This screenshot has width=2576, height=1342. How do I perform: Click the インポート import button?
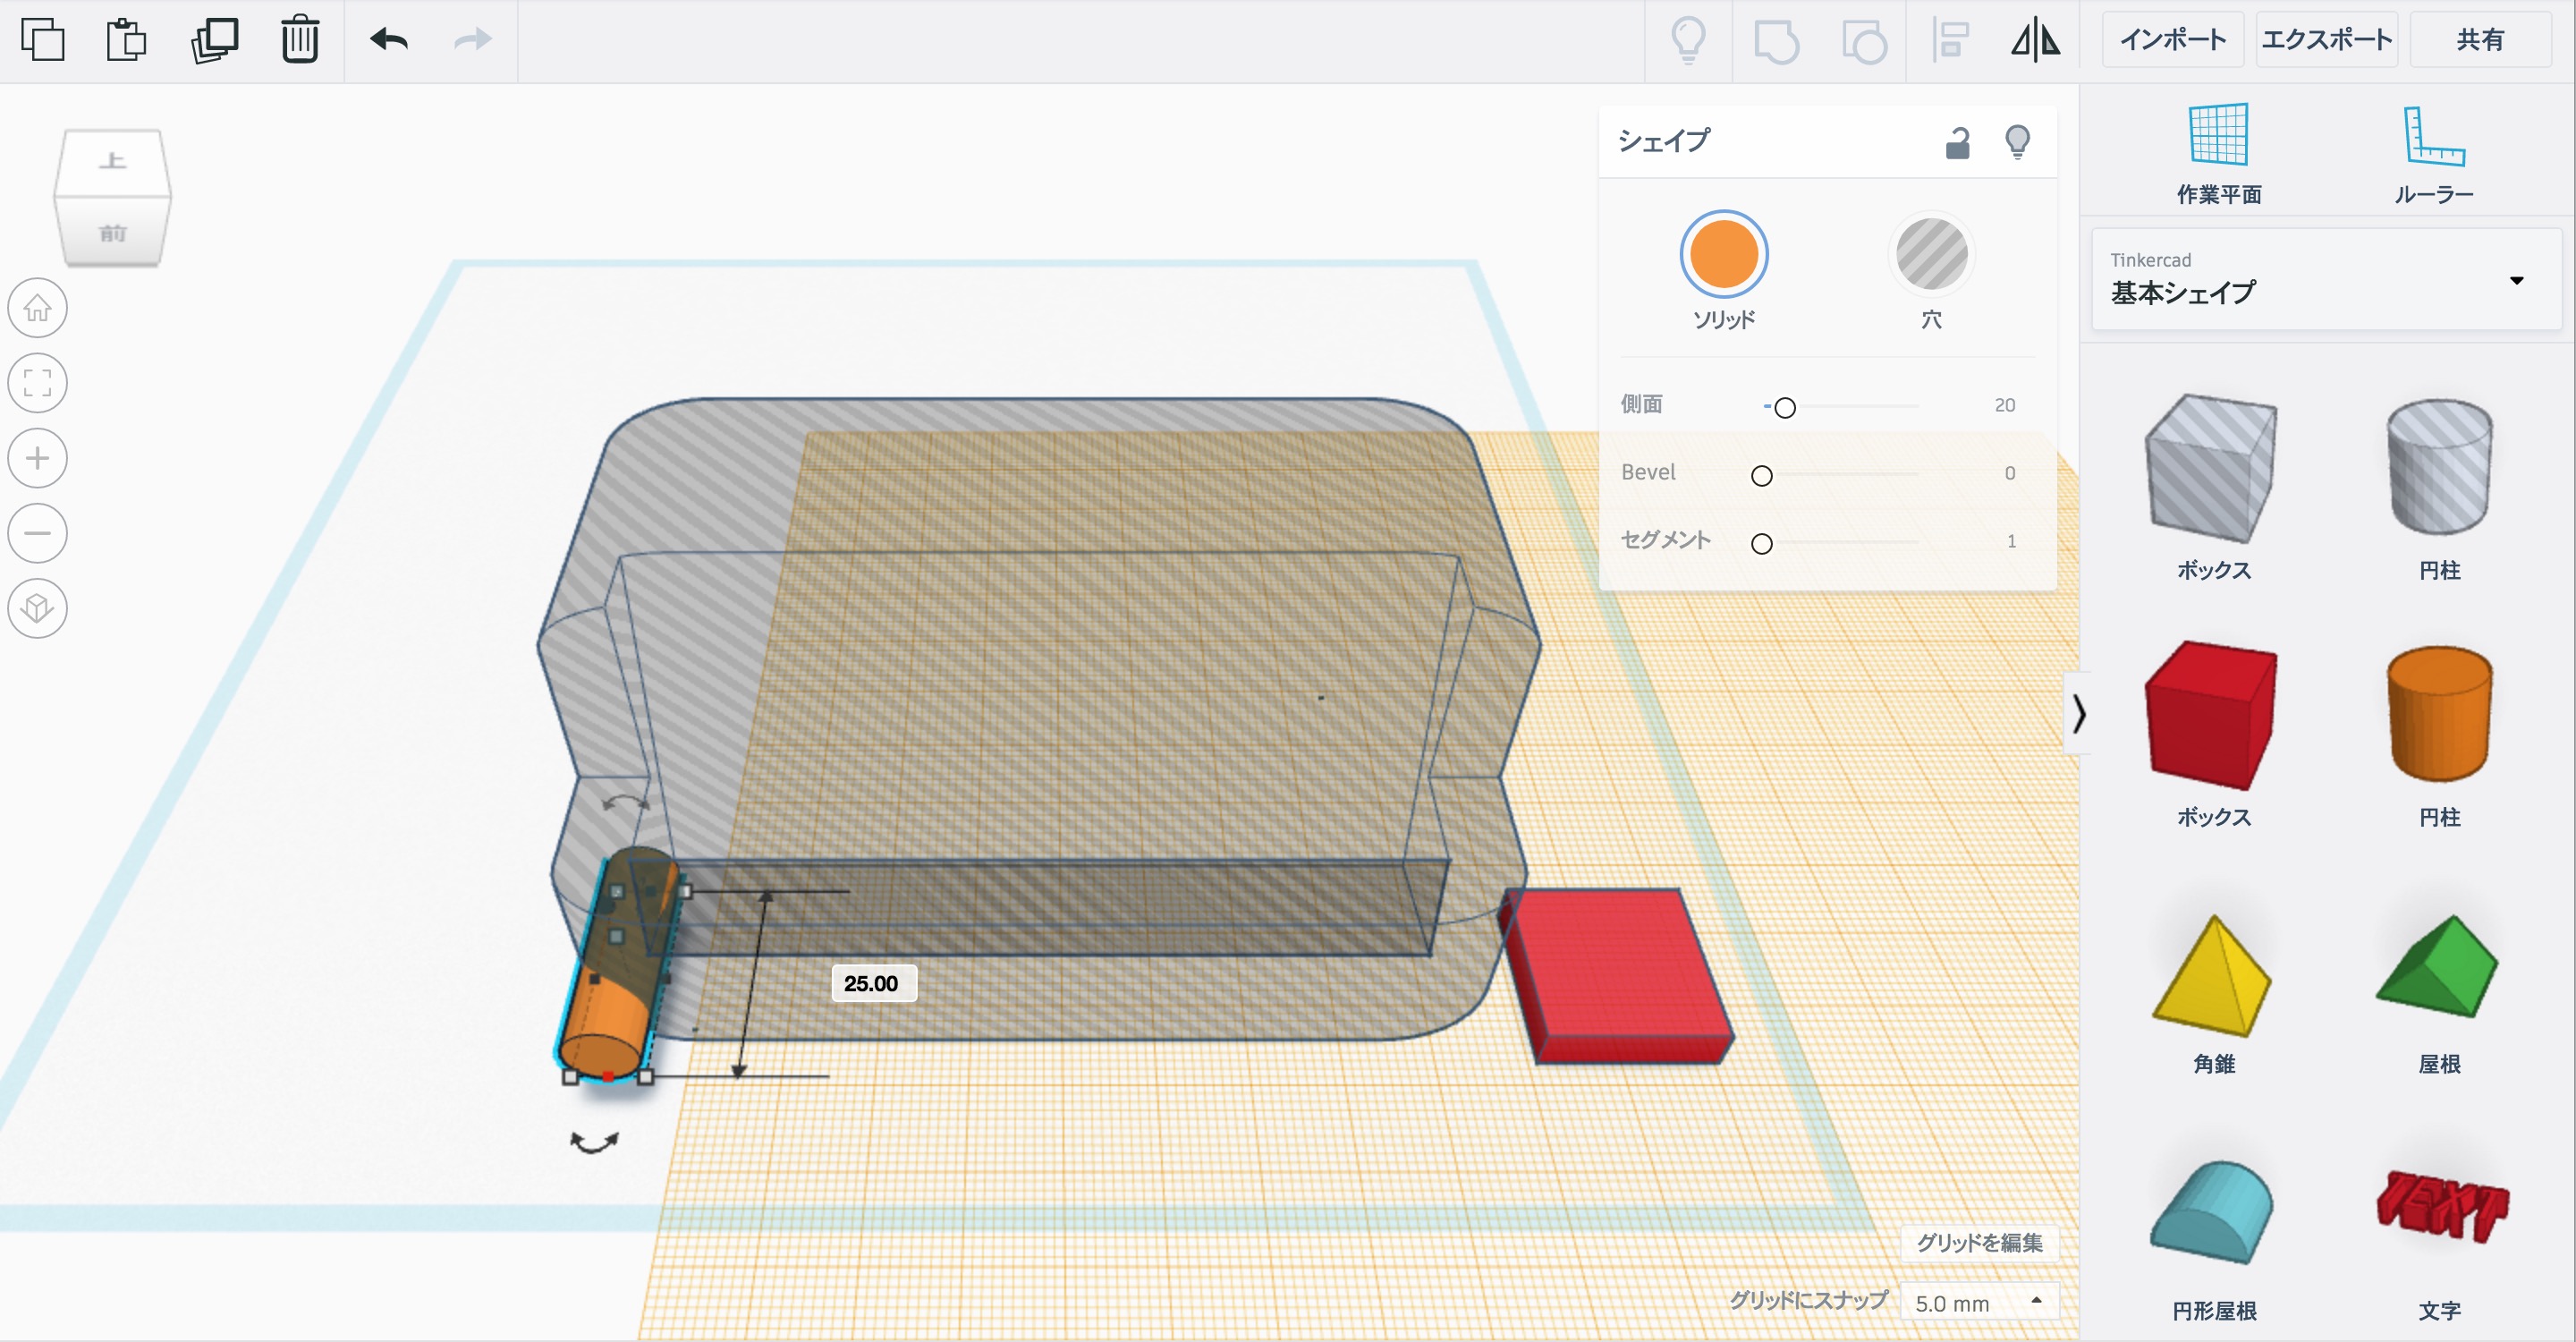click(2172, 40)
